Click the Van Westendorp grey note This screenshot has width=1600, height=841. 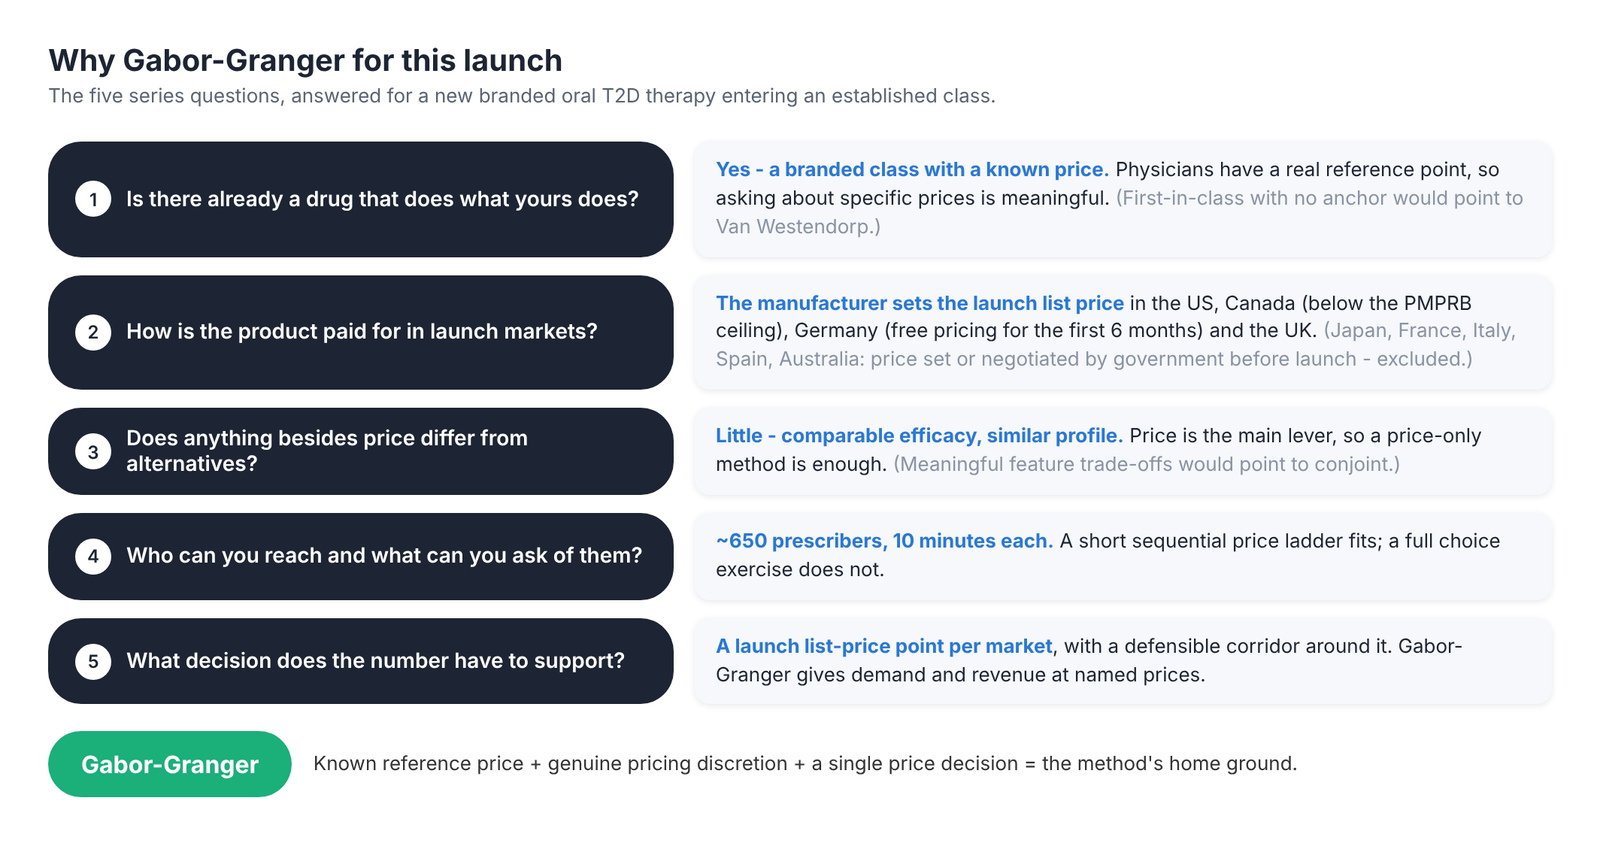tap(1119, 212)
